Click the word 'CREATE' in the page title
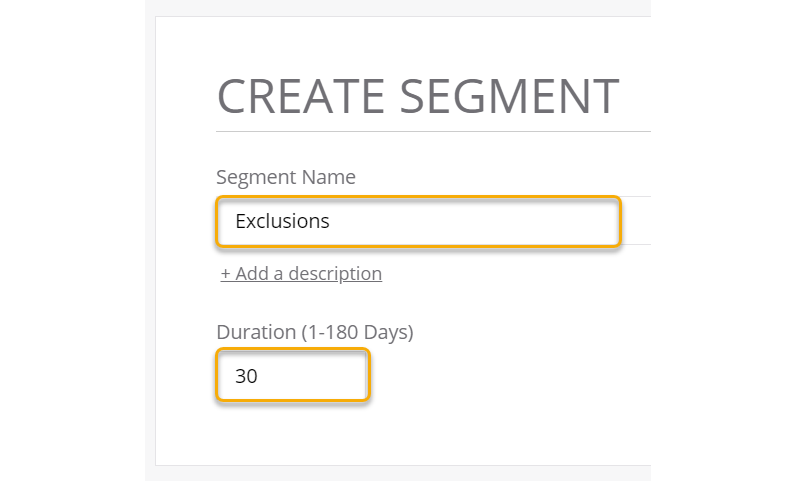 (x=297, y=96)
